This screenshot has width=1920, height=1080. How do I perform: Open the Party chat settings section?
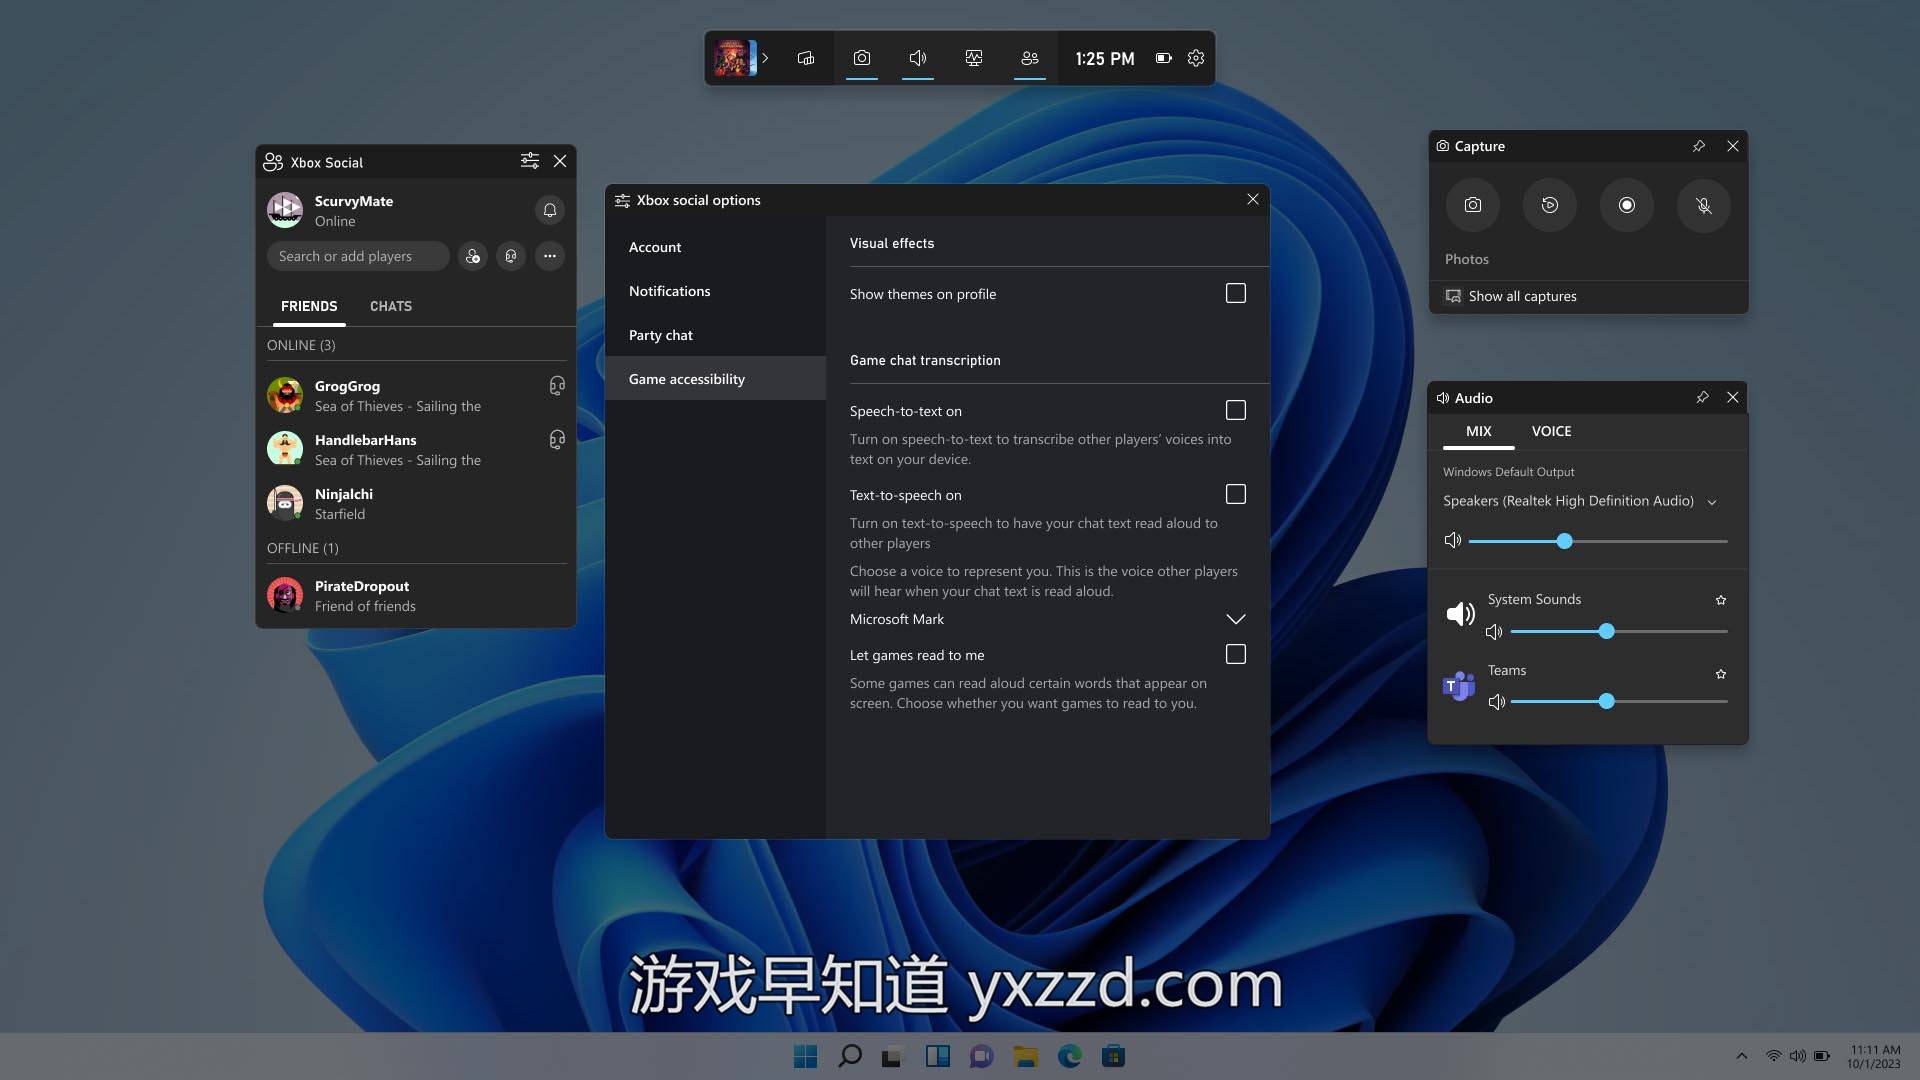pos(715,335)
